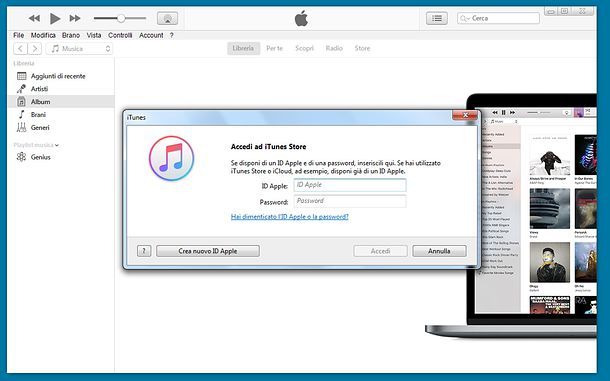Click the Libreria sidebar heading

coord(24,63)
